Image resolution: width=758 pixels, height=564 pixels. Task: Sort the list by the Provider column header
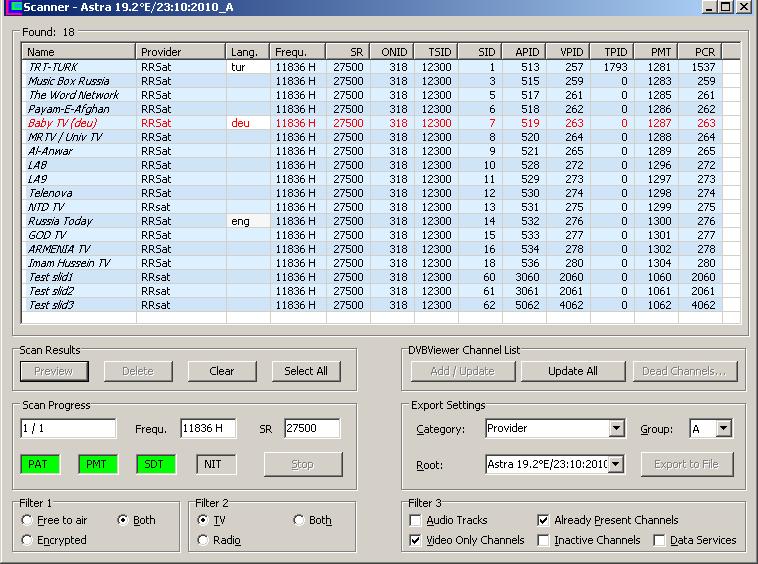(x=181, y=51)
